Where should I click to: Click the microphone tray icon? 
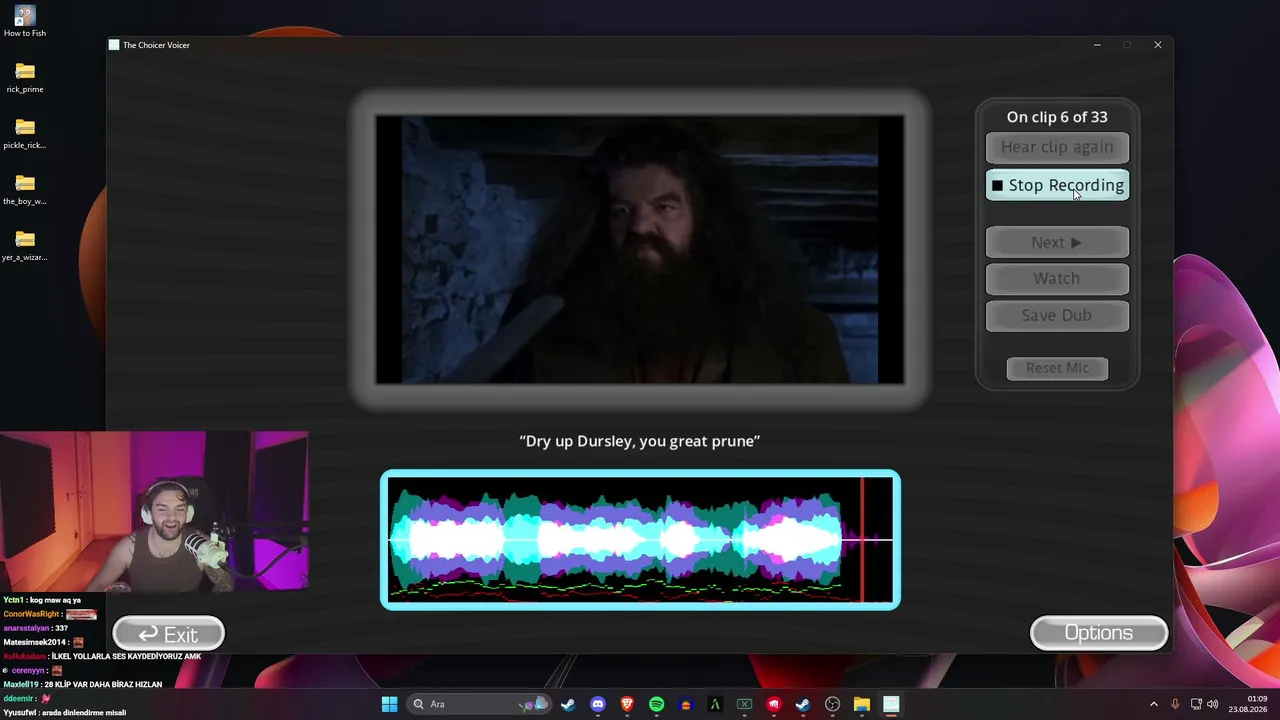pyautogui.click(x=1175, y=704)
